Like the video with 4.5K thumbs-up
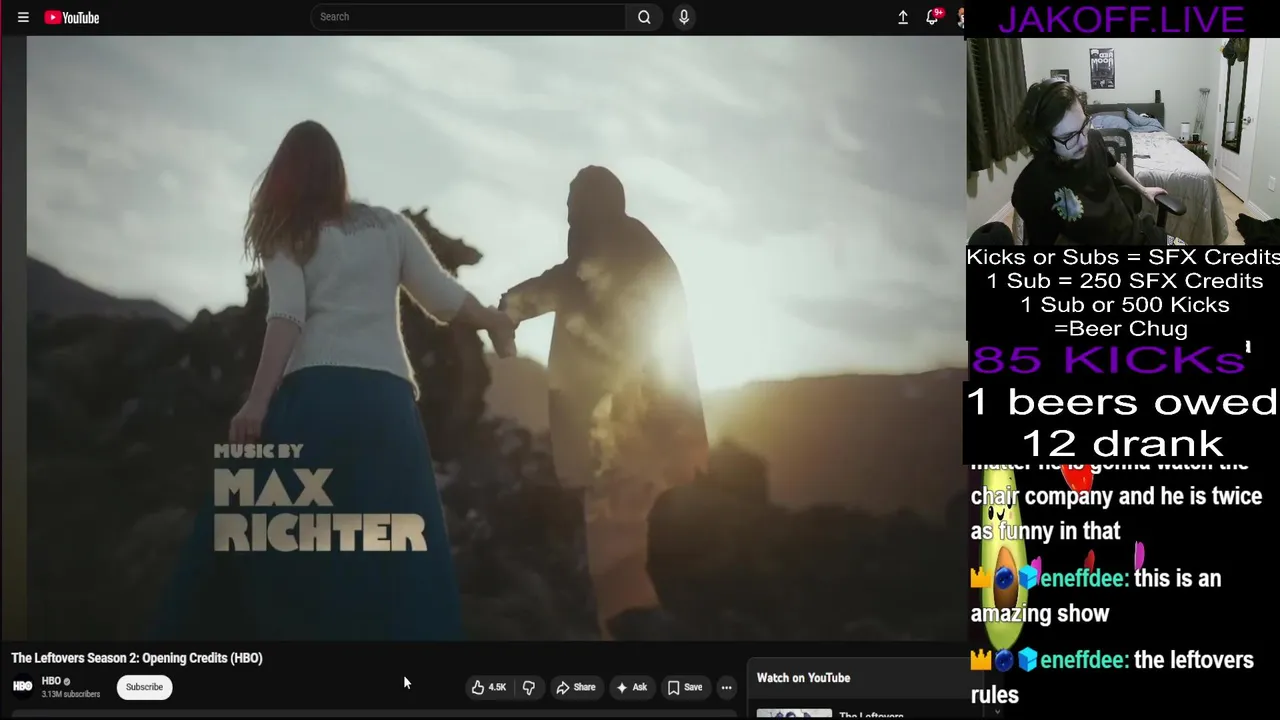 coord(489,687)
